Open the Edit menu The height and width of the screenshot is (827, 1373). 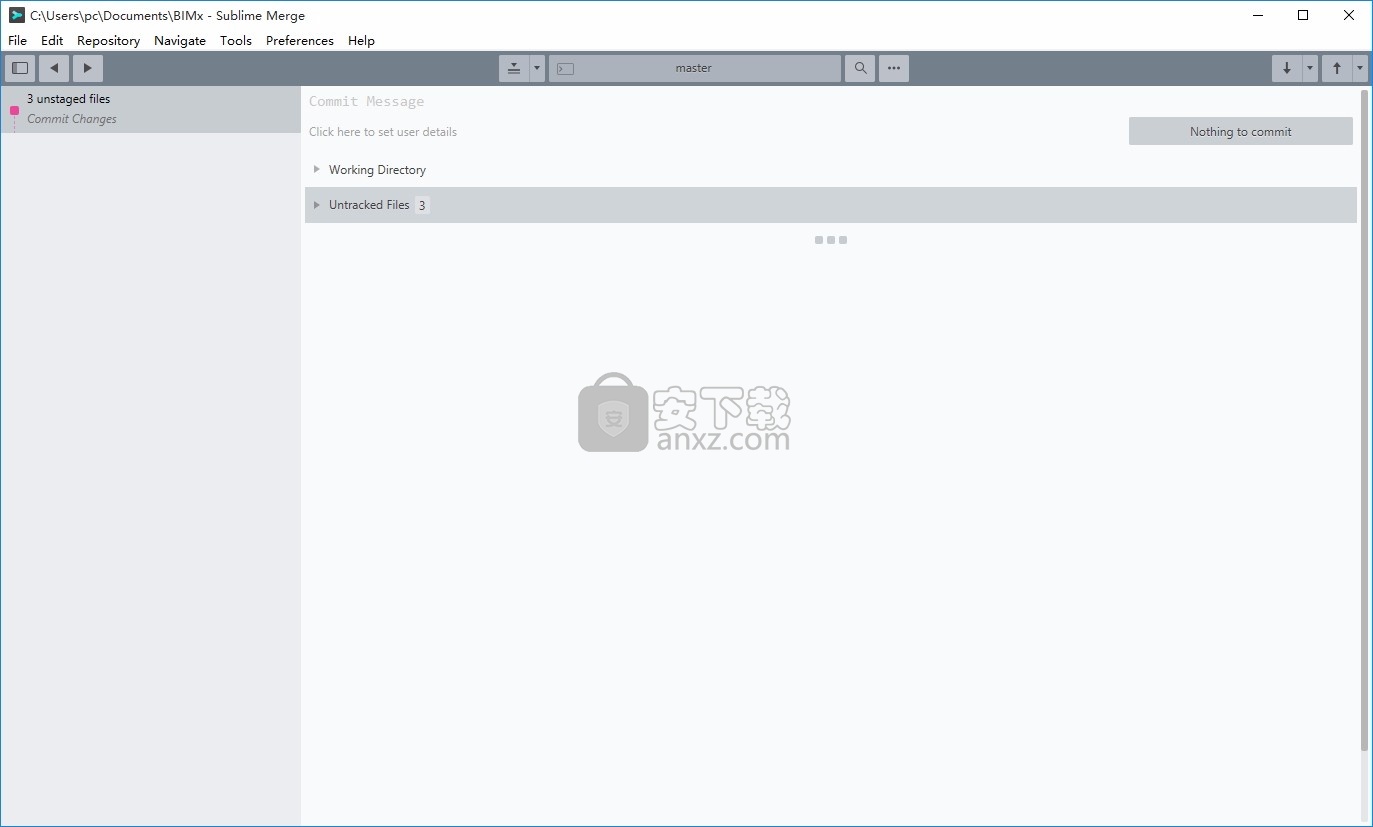pos(52,41)
